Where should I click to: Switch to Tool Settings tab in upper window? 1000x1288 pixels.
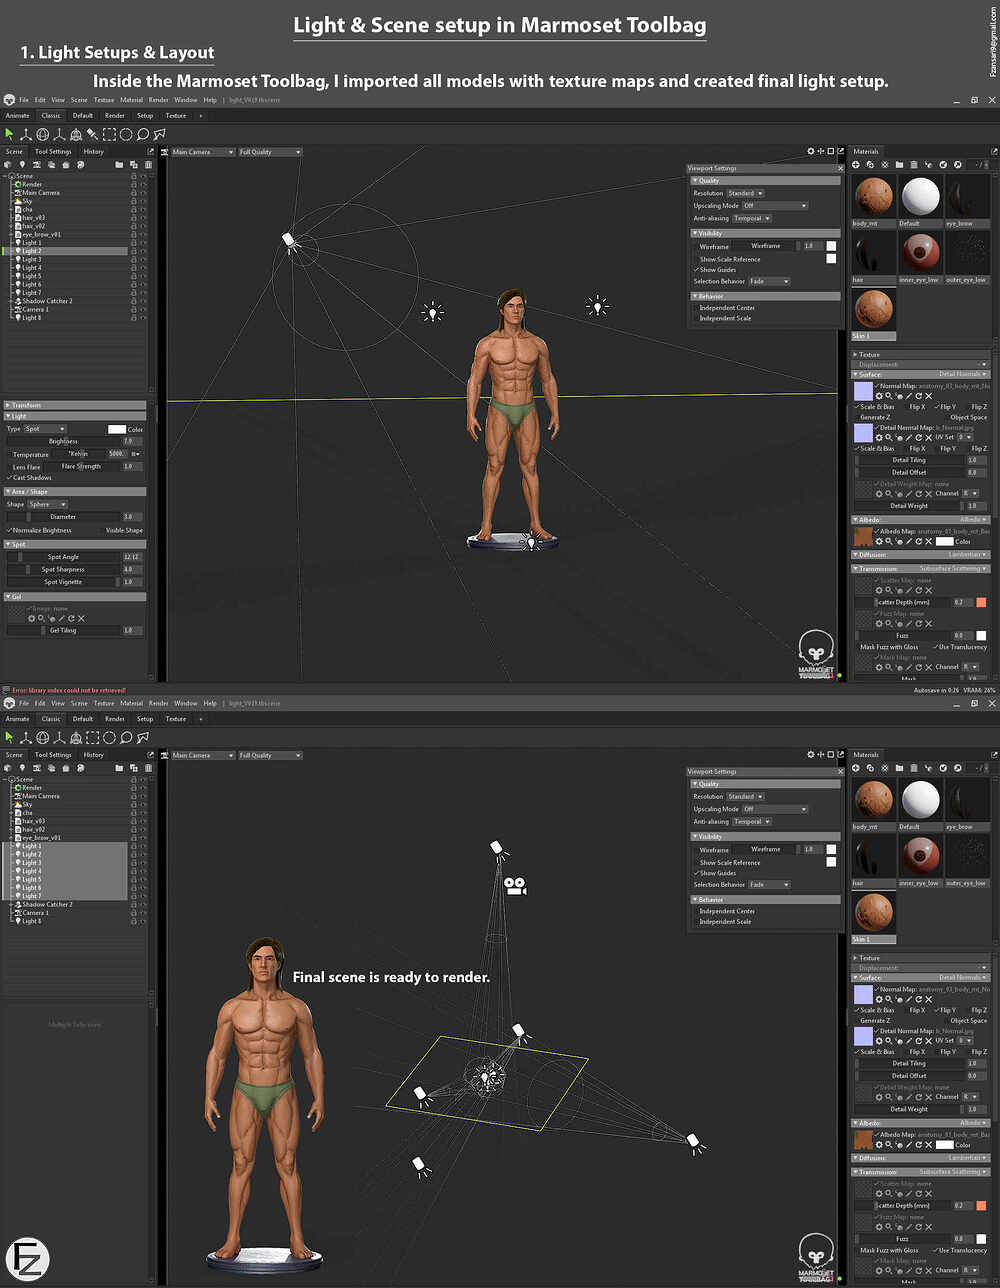pyautogui.click(x=53, y=152)
